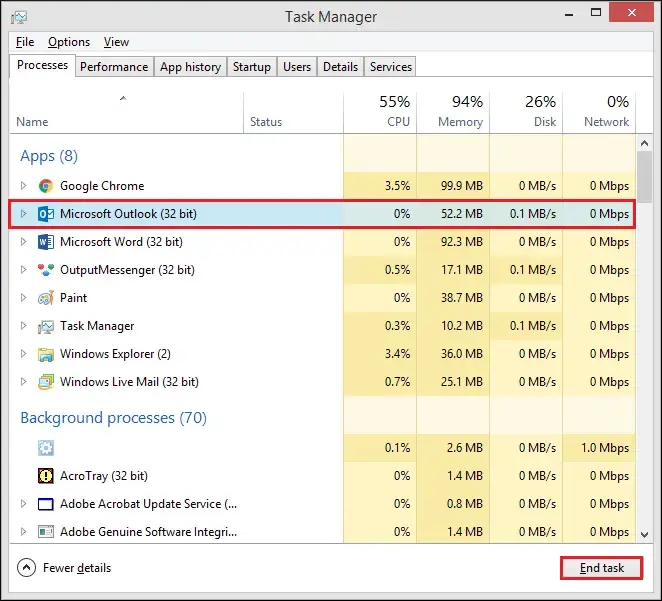The width and height of the screenshot is (662, 601).
Task: Click the Paint app icon
Action: (46, 298)
